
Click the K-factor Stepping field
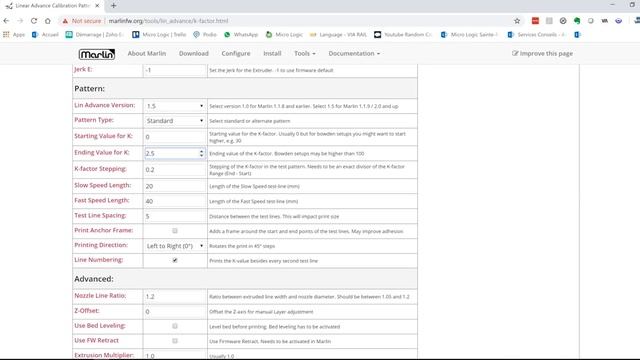[x=175, y=169]
